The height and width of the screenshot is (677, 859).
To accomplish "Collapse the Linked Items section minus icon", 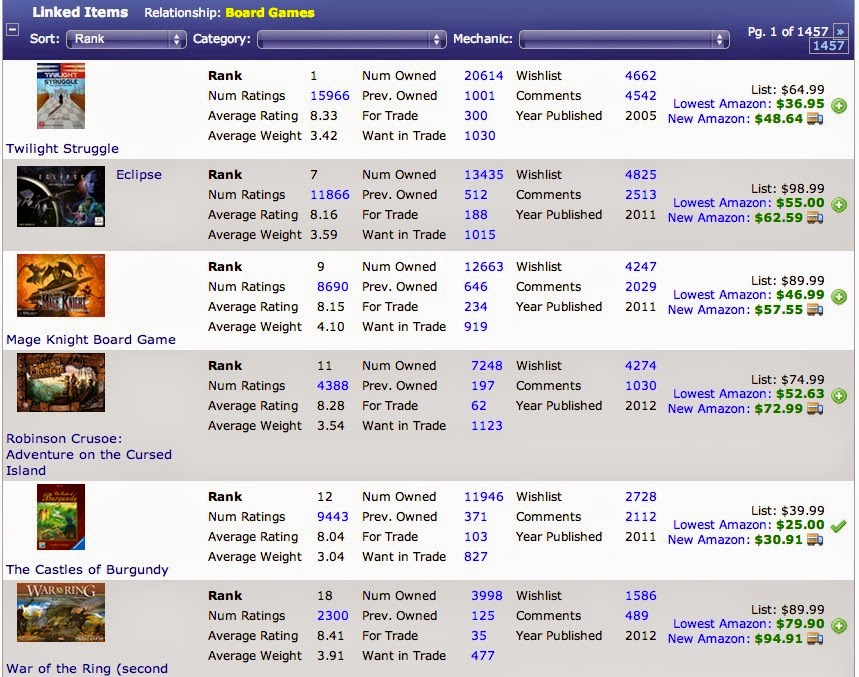I will pyautogui.click(x=13, y=30).
